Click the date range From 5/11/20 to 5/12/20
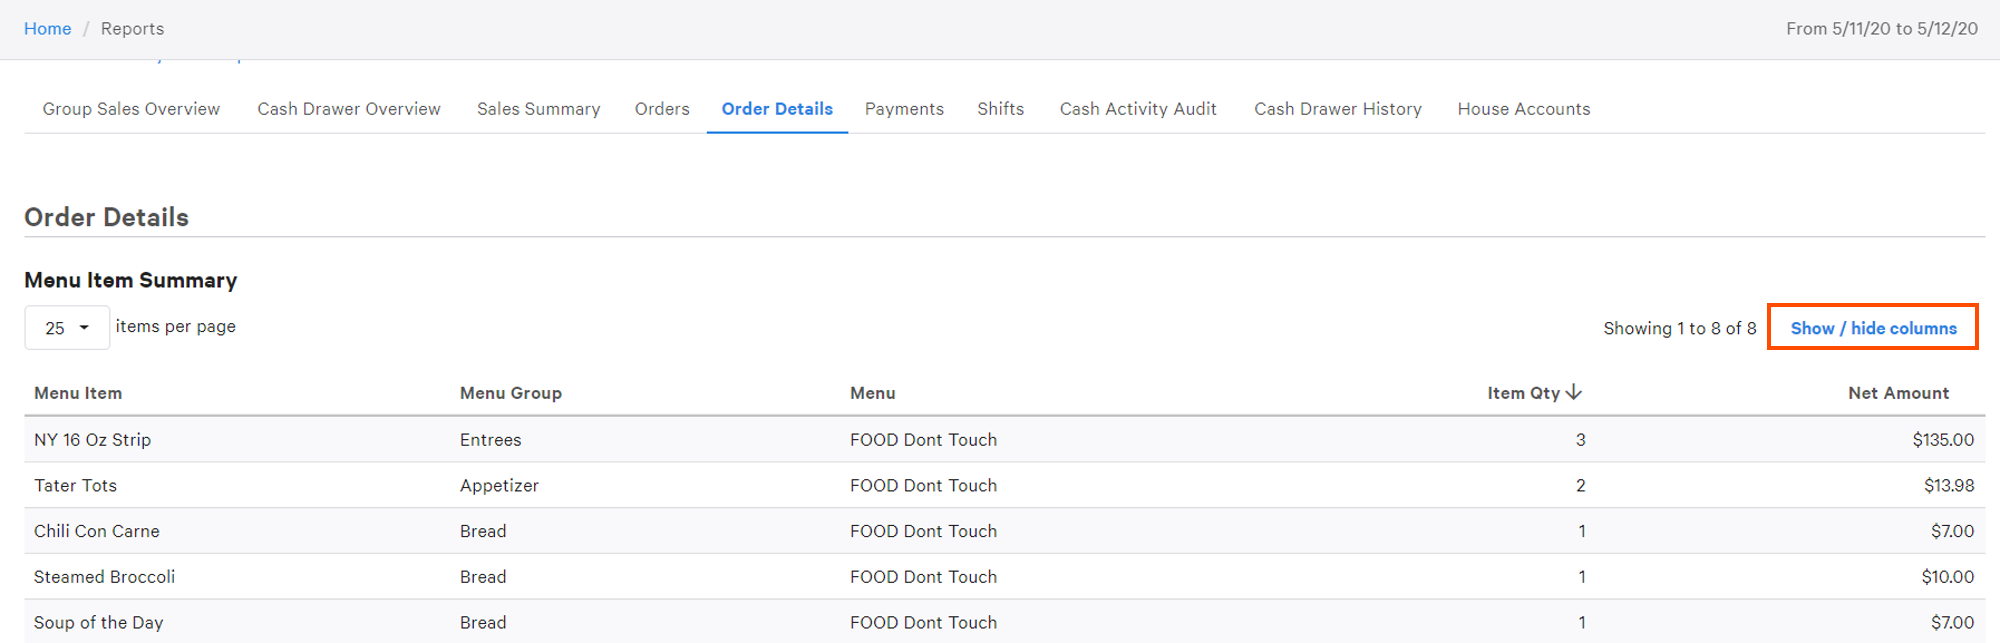The width and height of the screenshot is (2000, 643). pos(1882,29)
